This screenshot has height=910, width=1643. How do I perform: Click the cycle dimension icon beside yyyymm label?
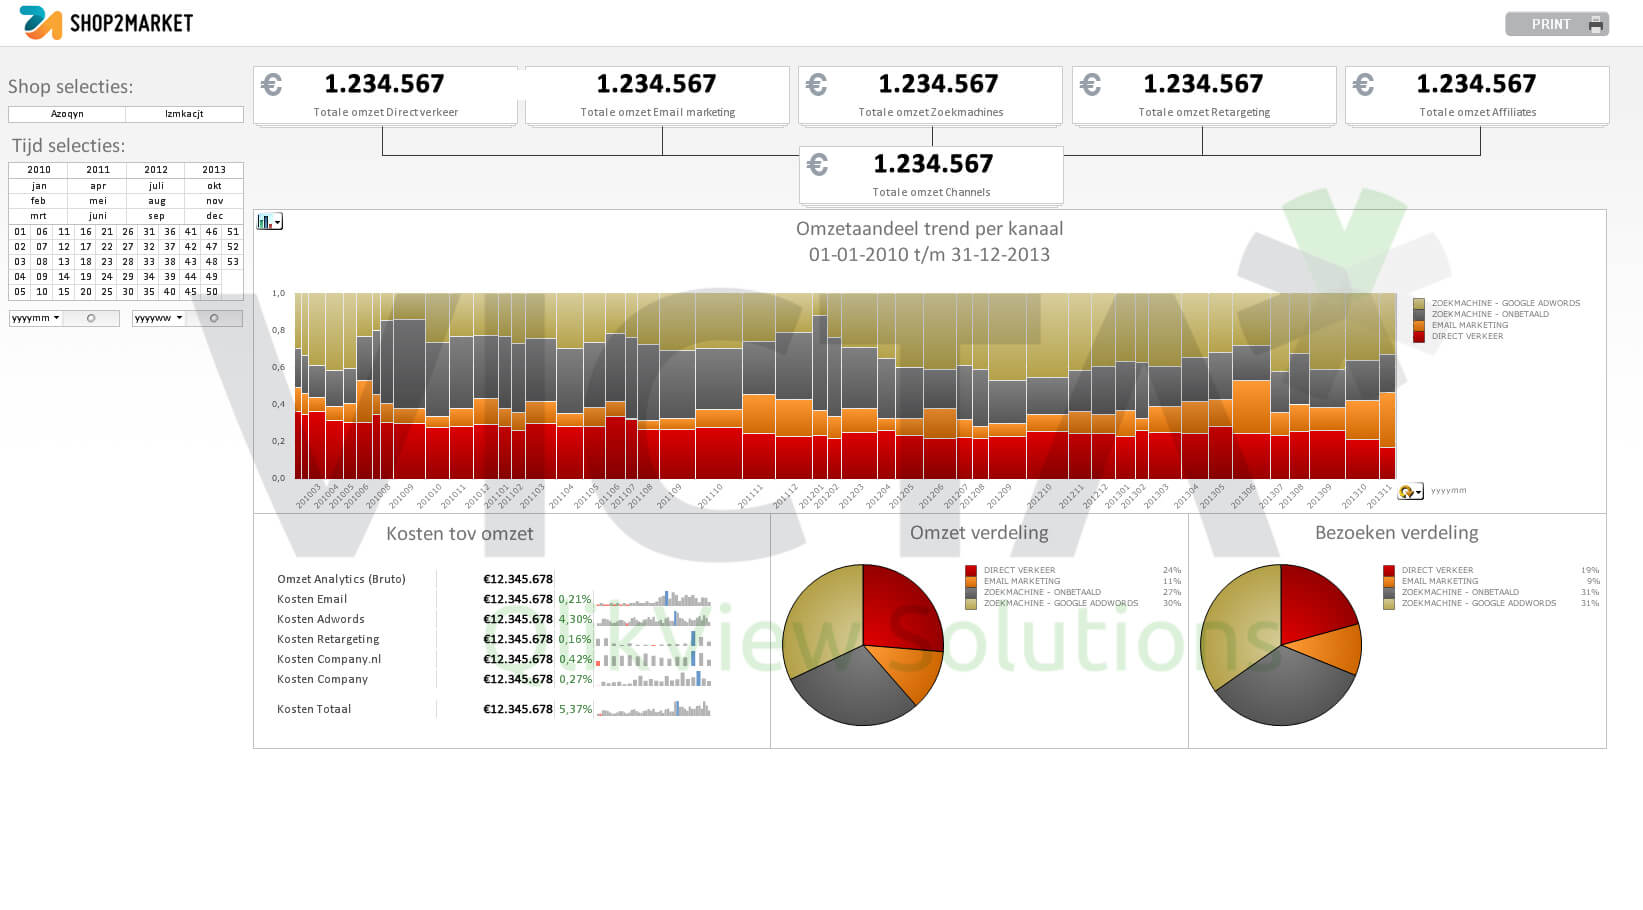tap(1407, 491)
